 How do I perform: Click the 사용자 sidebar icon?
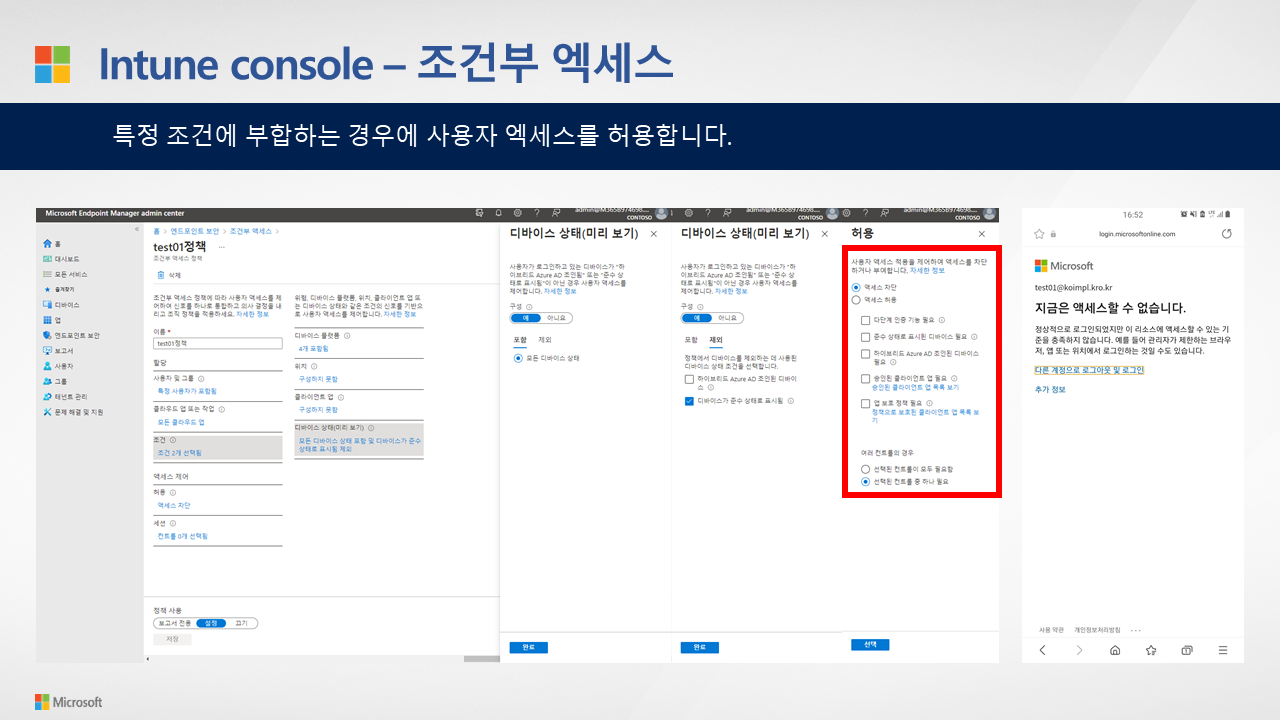coord(46,365)
